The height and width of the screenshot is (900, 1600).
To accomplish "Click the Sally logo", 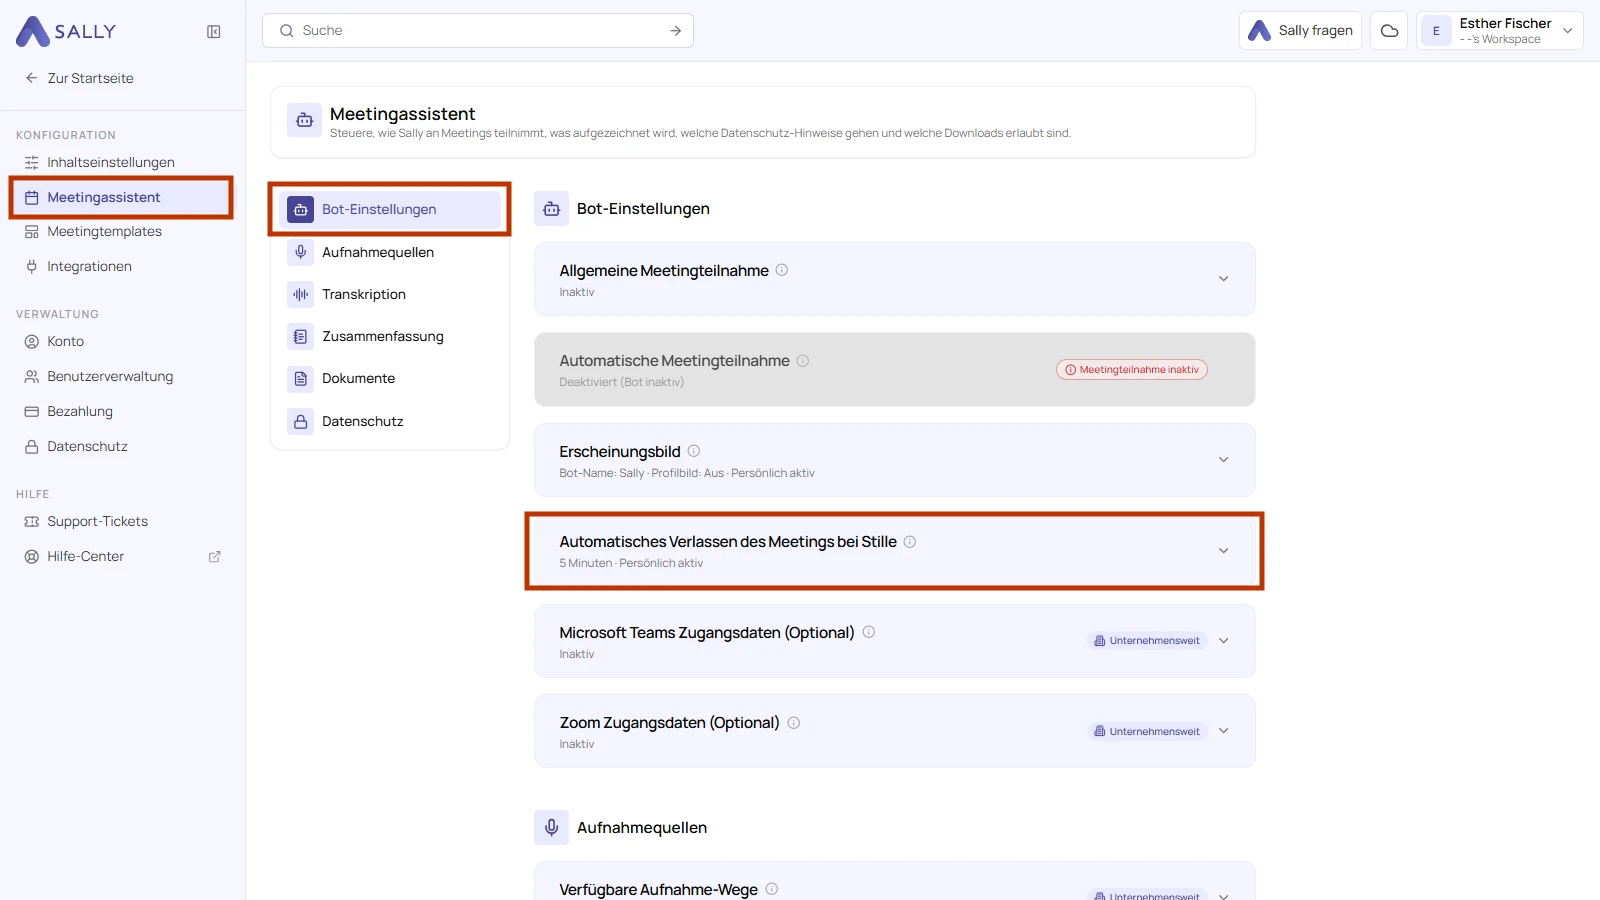I will pos(66,32).
